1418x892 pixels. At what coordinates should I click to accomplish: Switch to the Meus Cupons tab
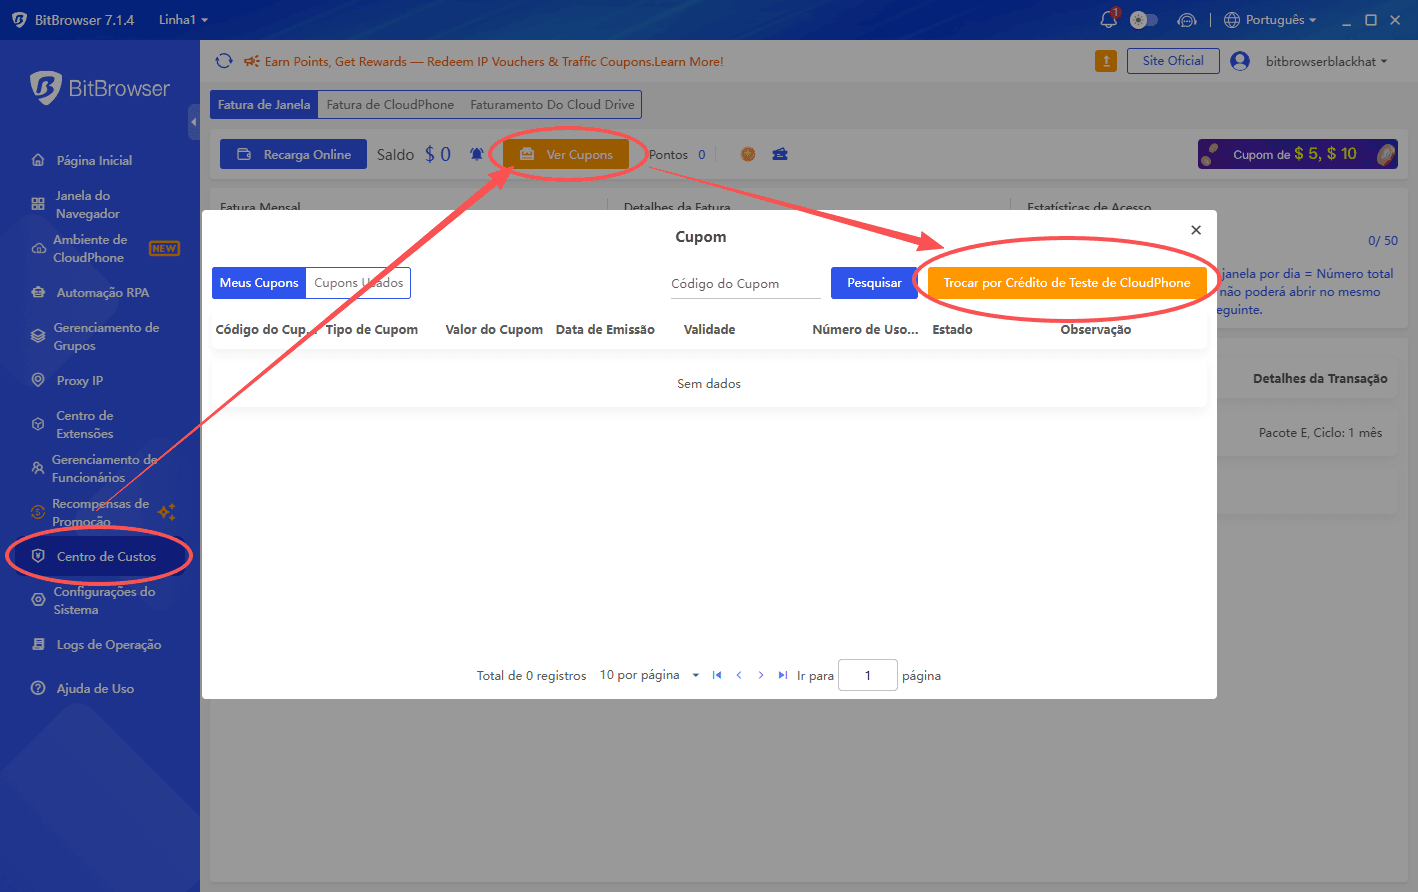259,283
